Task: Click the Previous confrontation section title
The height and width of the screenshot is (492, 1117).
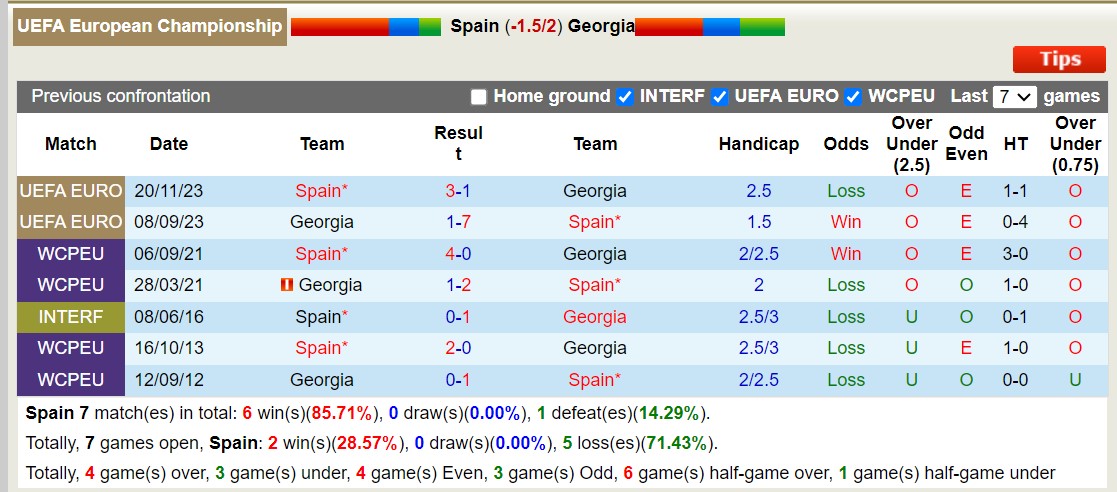Action: tap(120, 96)
